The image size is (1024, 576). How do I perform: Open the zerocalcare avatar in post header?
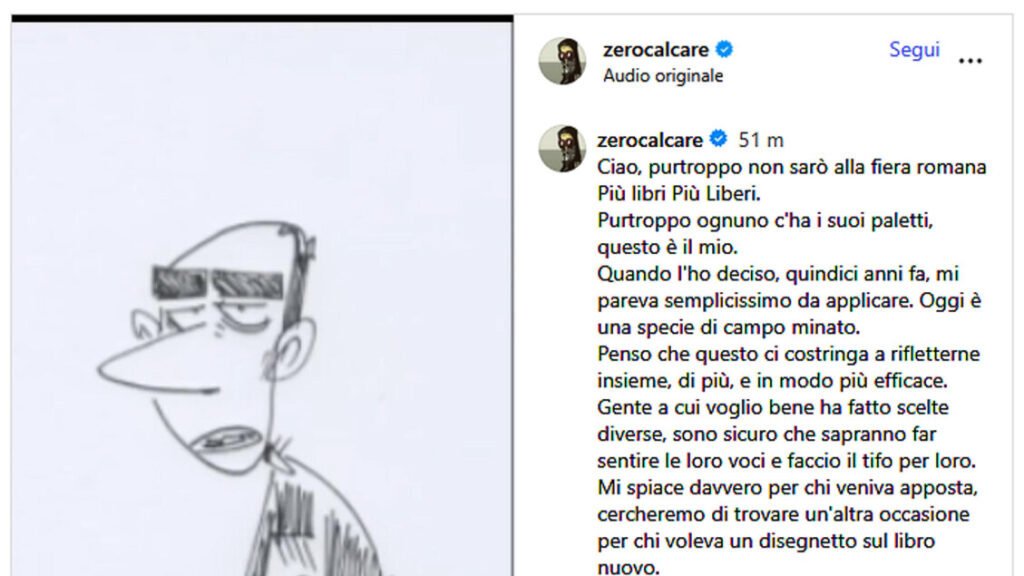(562, 61)
